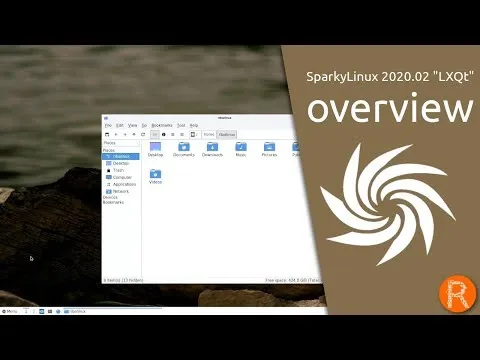480x360 pixels.
Task: Click the "8 item(s)" status text
Action: tap(123, 280)
